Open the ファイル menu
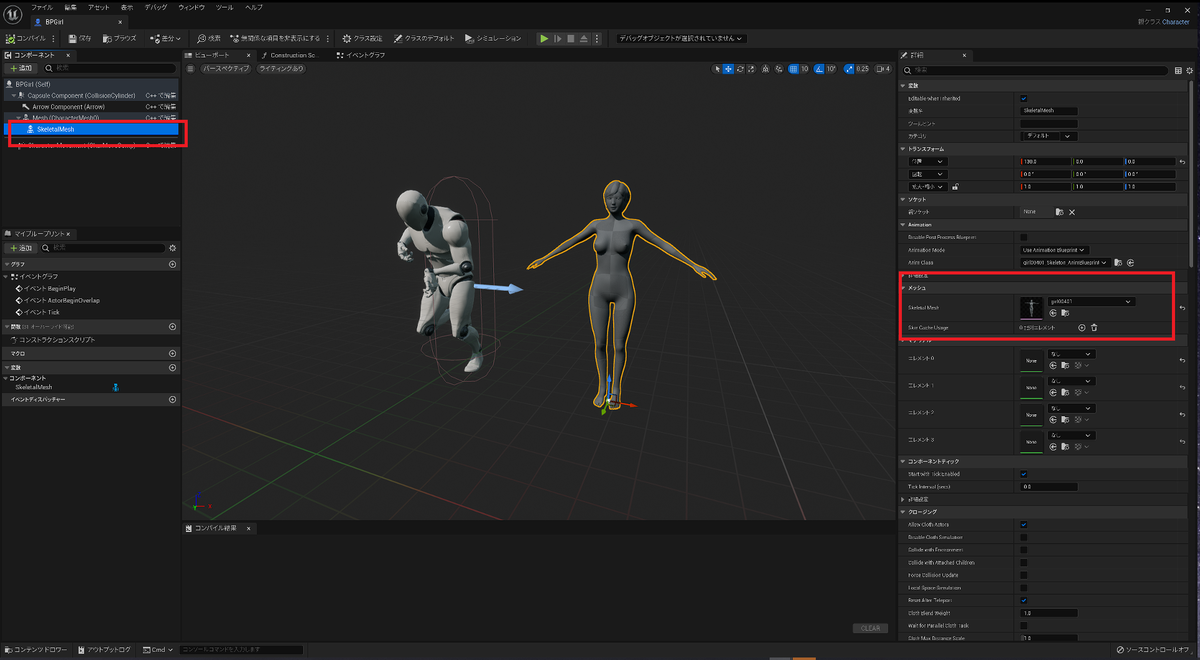Viewport: 1200px width, 660px height. [42, 7]
